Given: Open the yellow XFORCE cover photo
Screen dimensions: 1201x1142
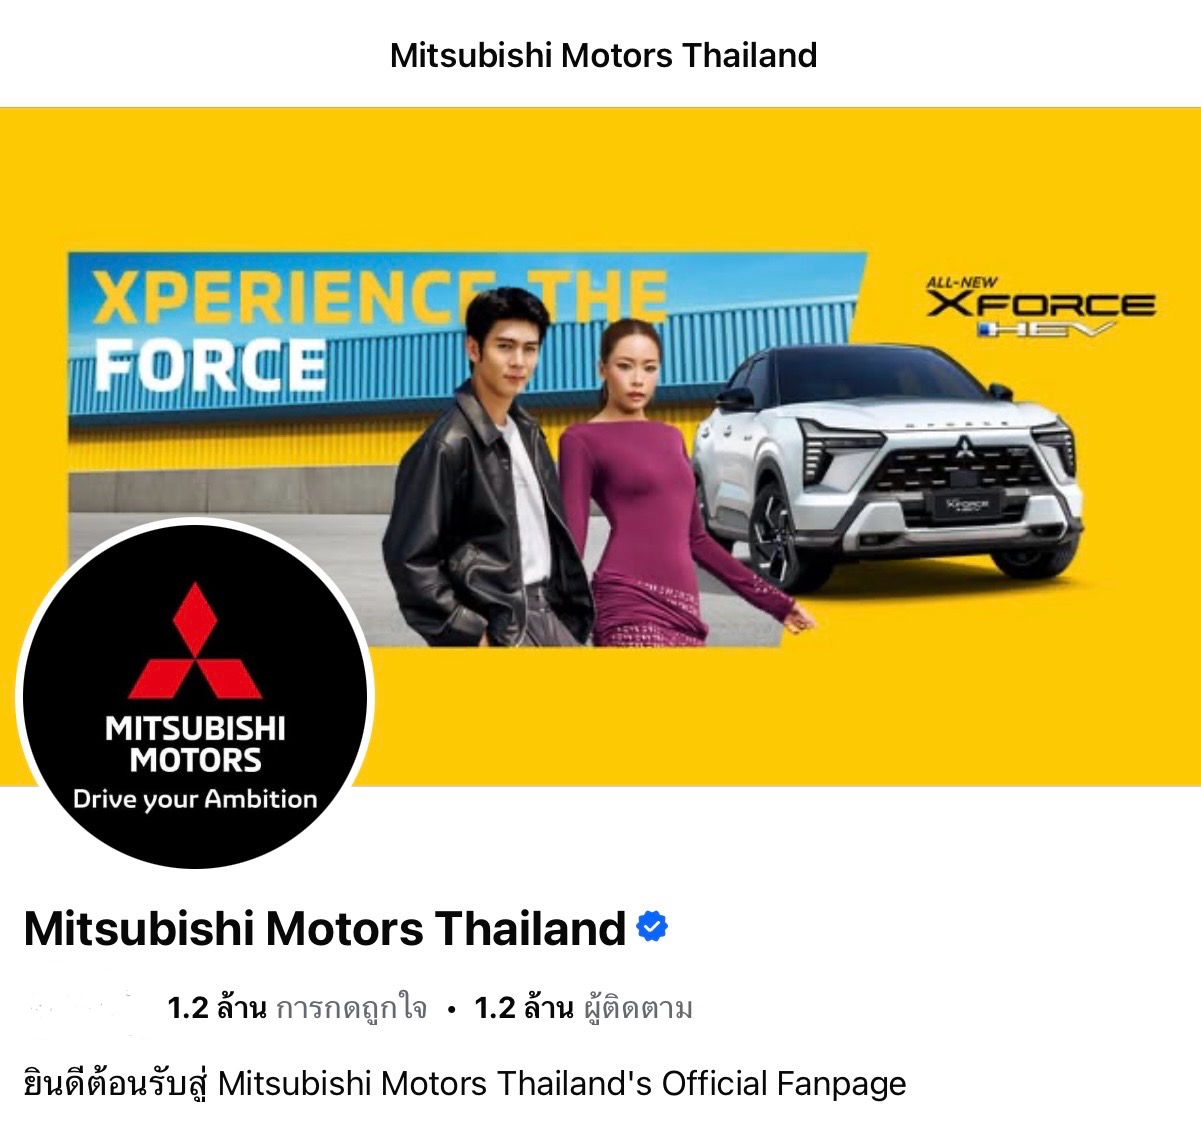Looking at the screenshot, I should pyautogui.click(x=600, y=446).
